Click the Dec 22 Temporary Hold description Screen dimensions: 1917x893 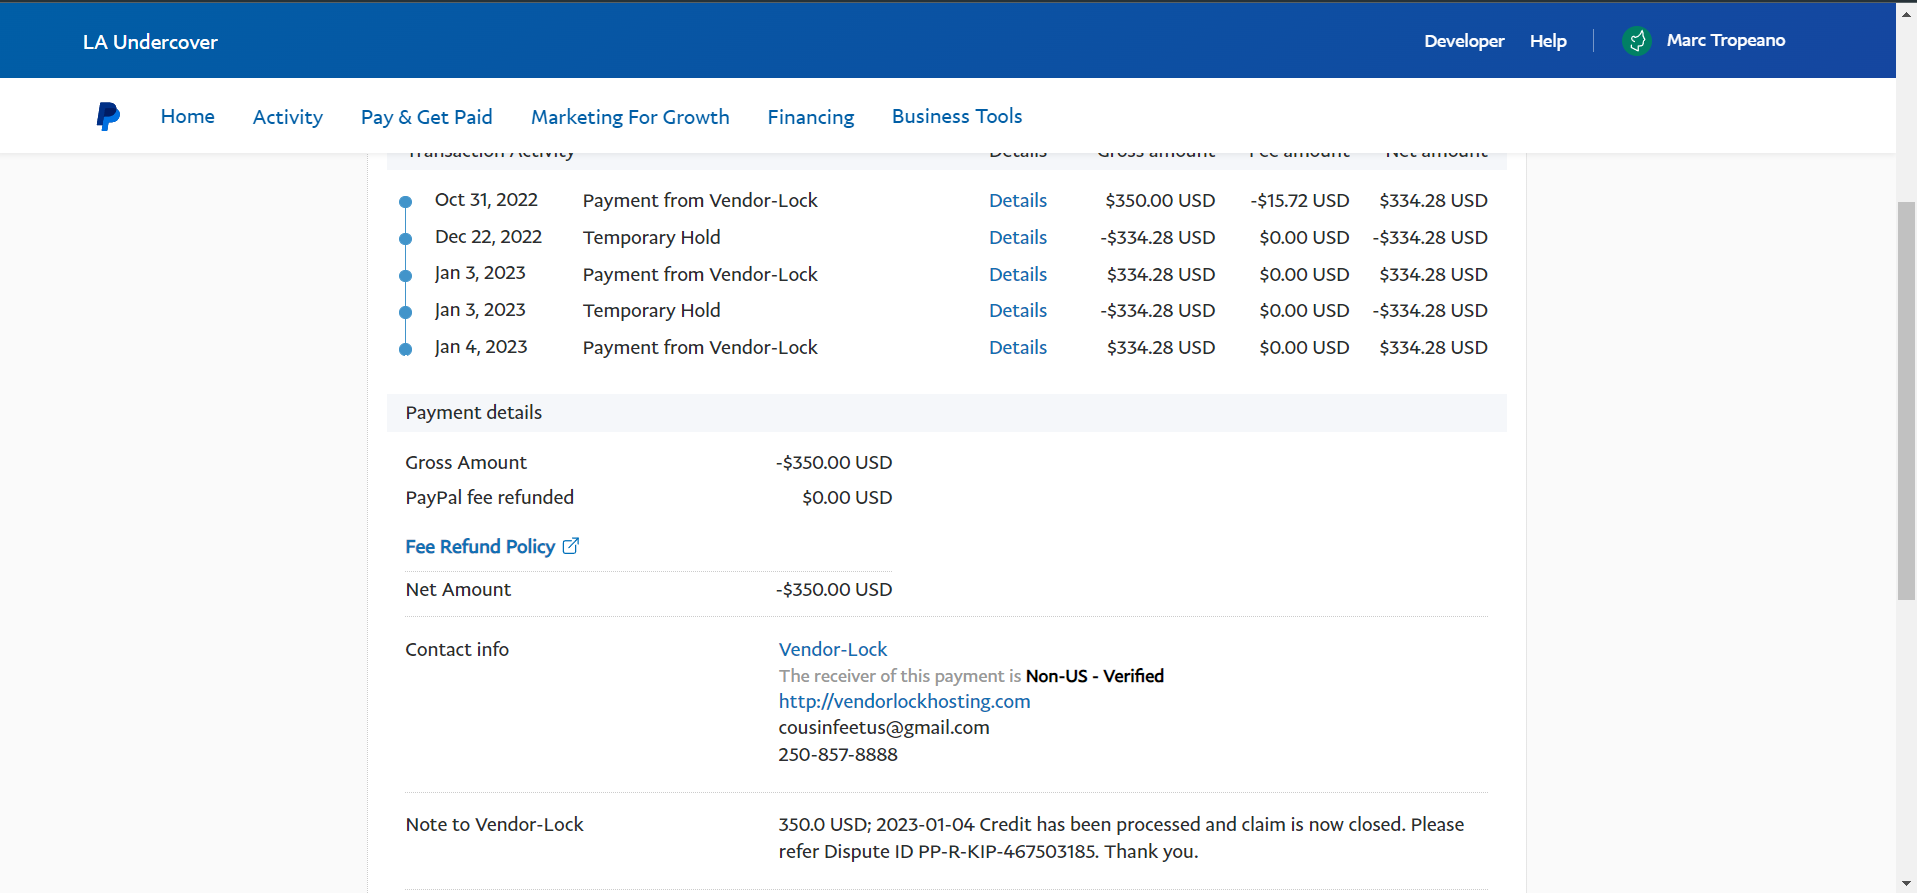pos(652,237)
